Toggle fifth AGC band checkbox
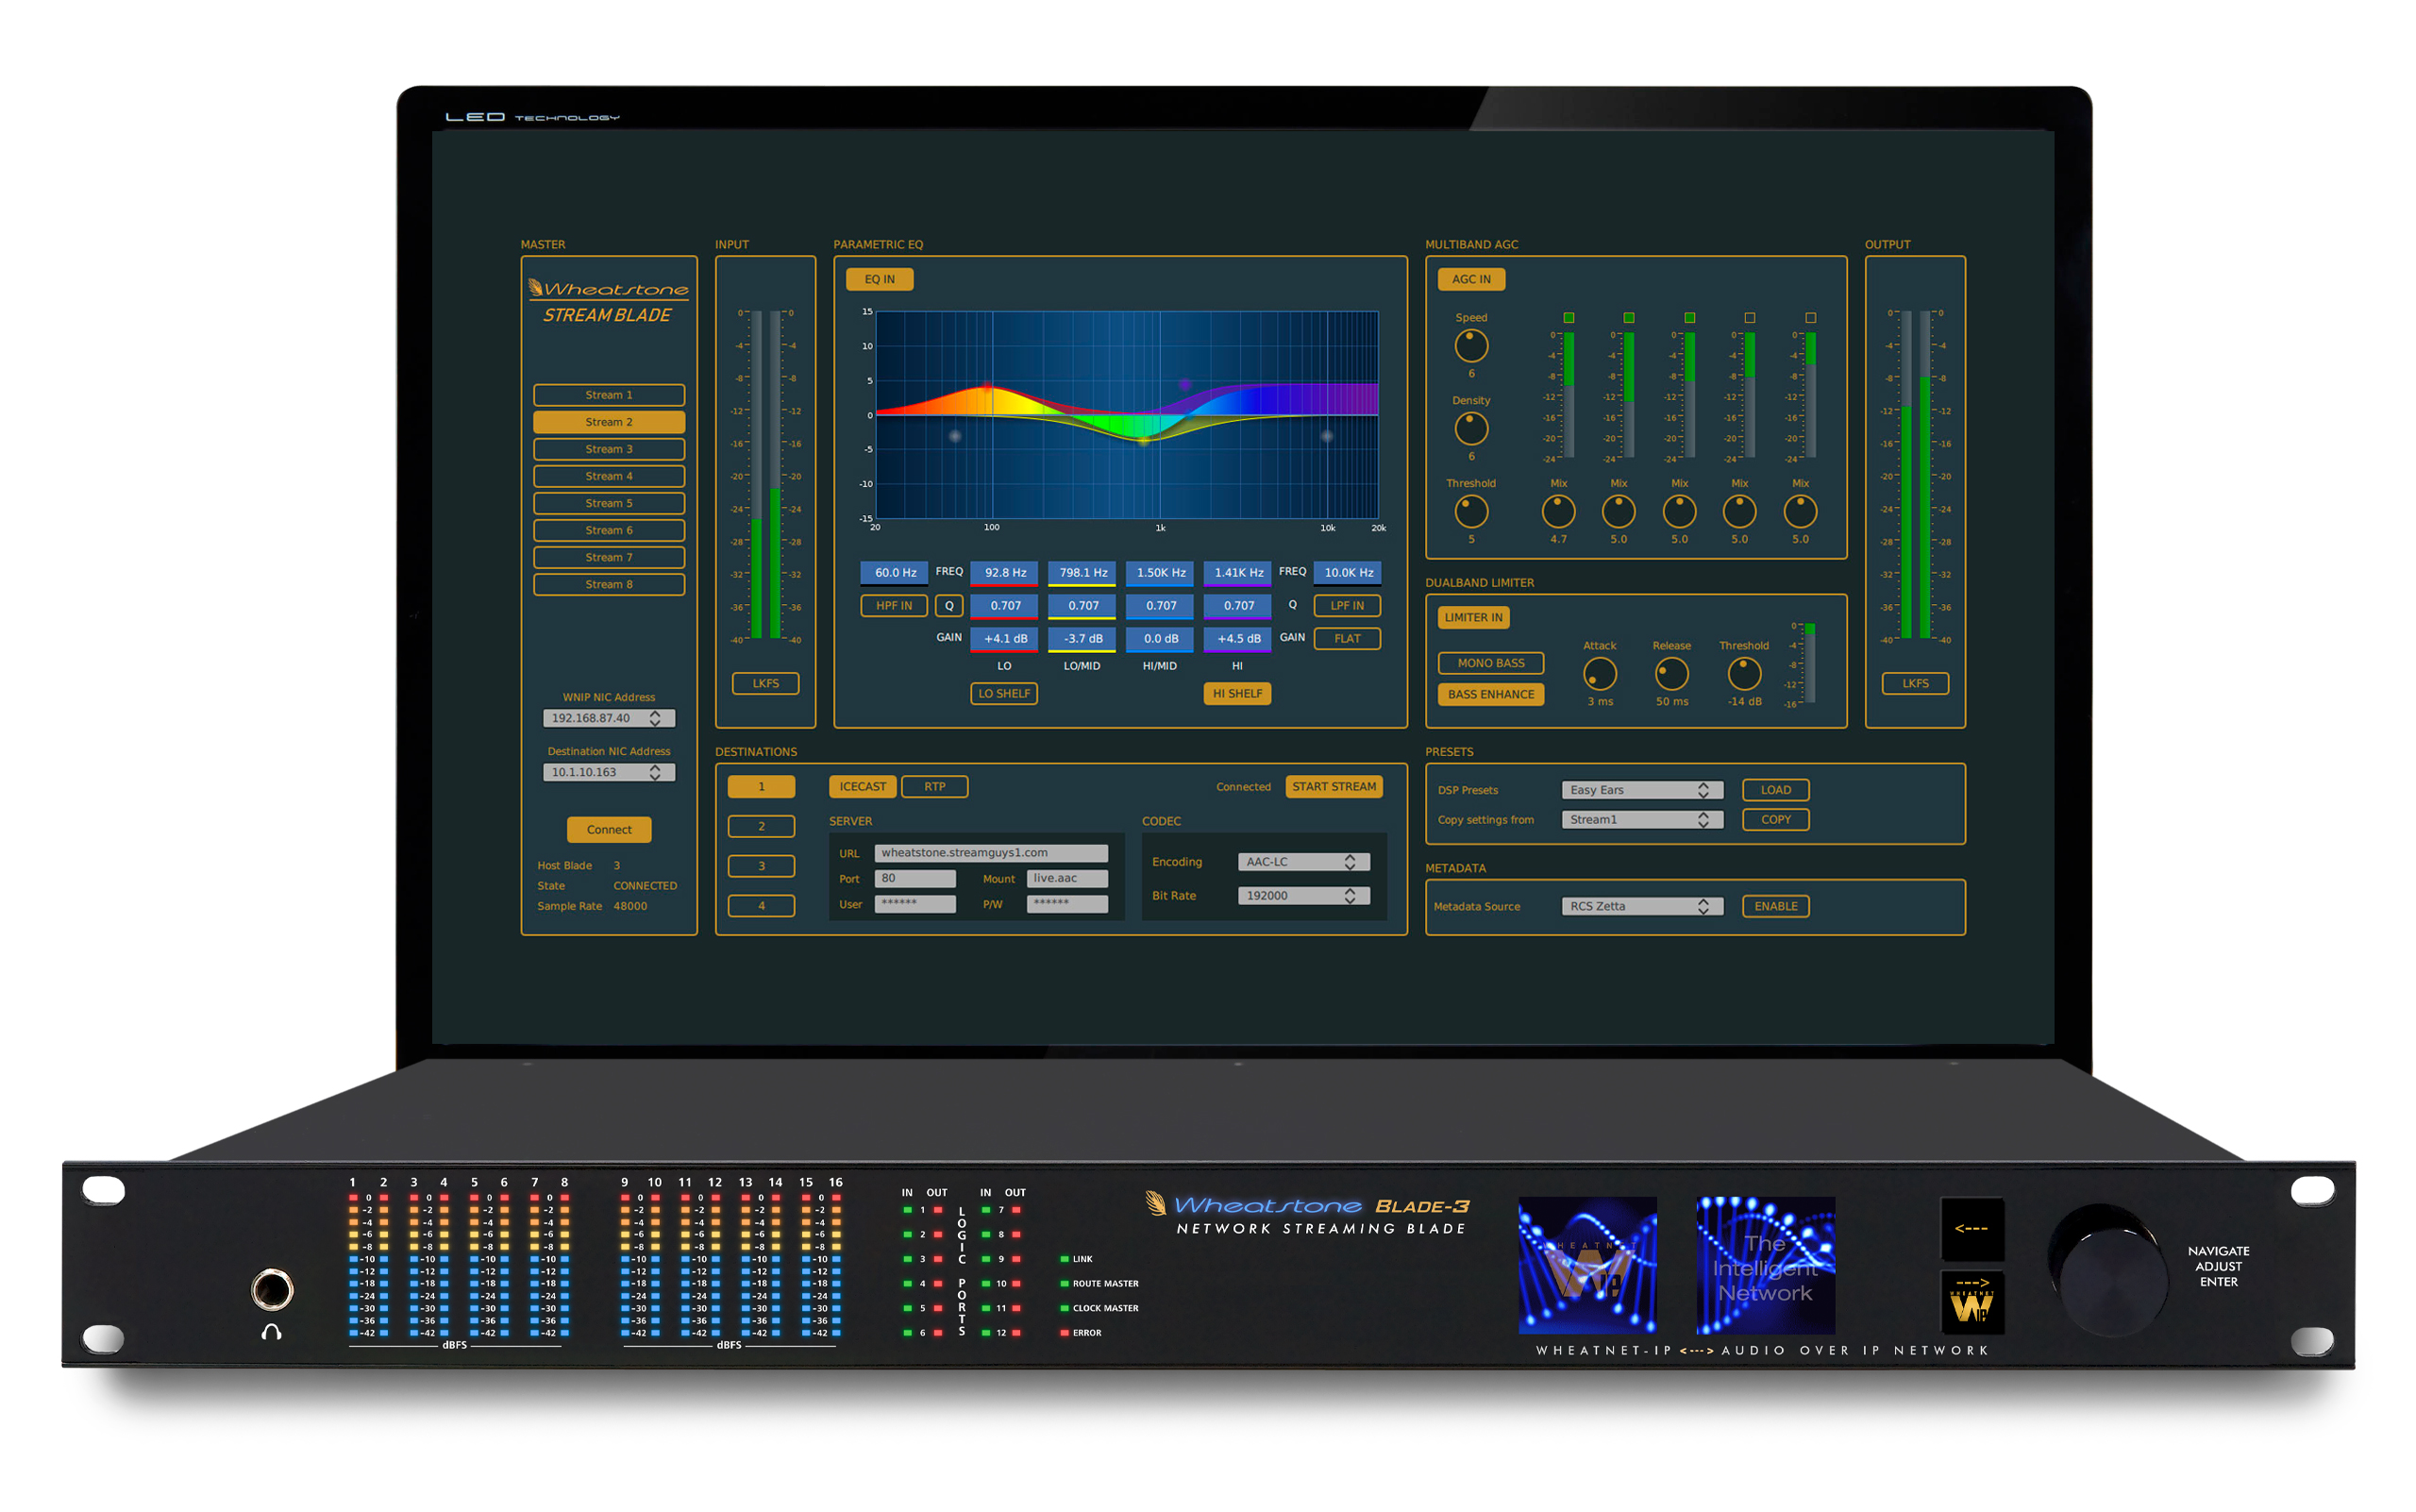This screenshot has width=2416, height=1512. pyautogui.click(x=1811, y=317)
